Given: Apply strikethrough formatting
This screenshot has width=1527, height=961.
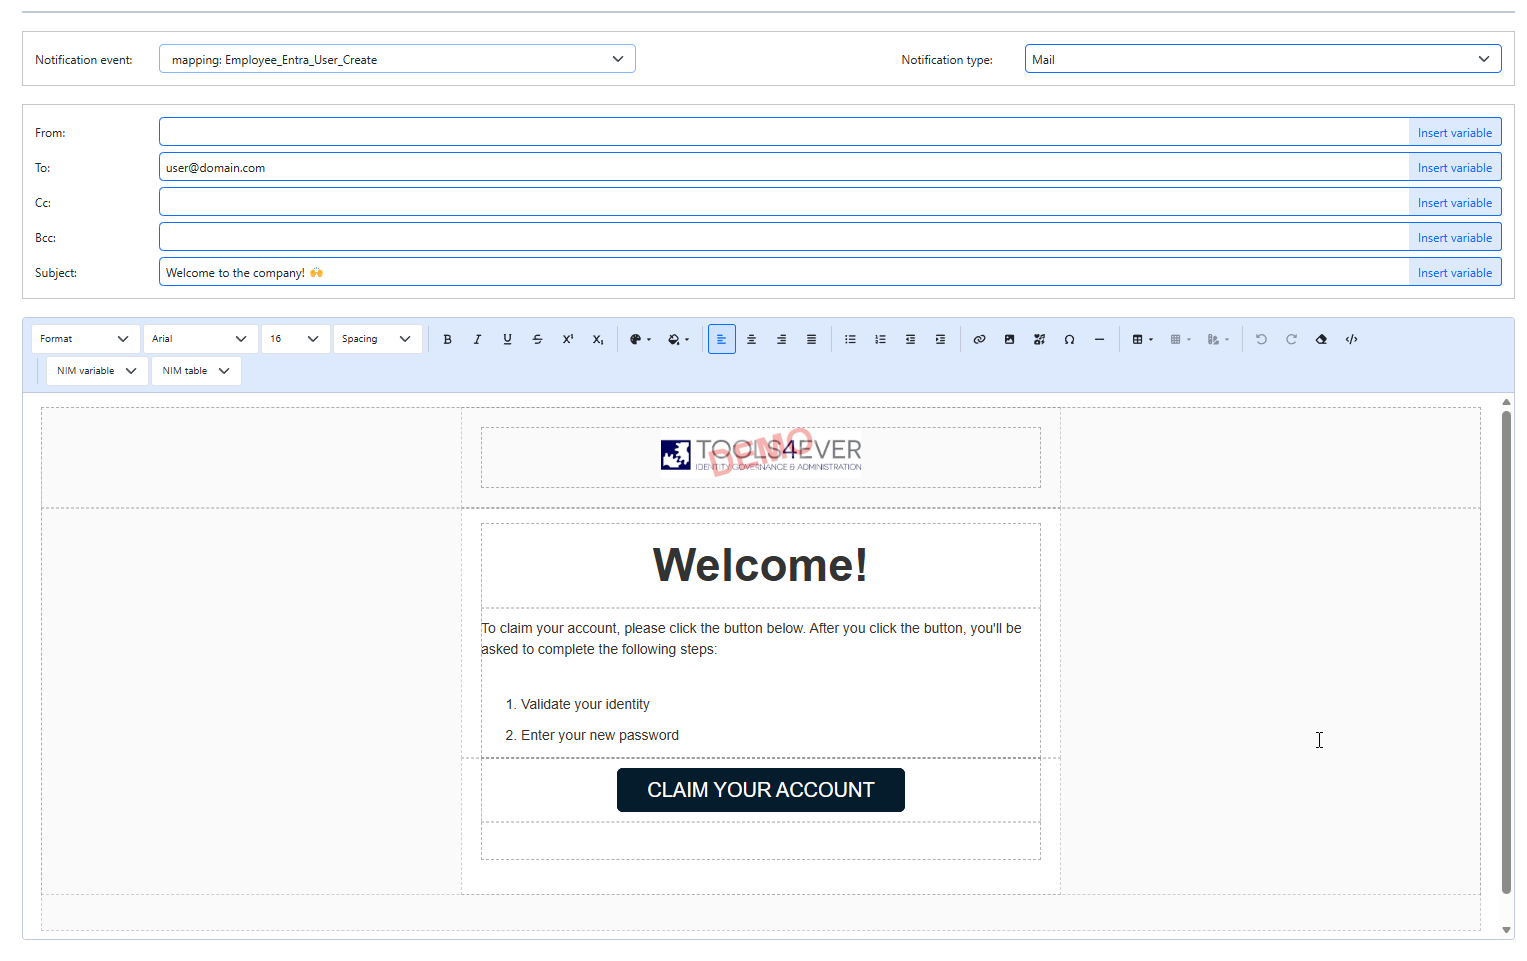Looking at the screenshot, I should coord(537,339).
